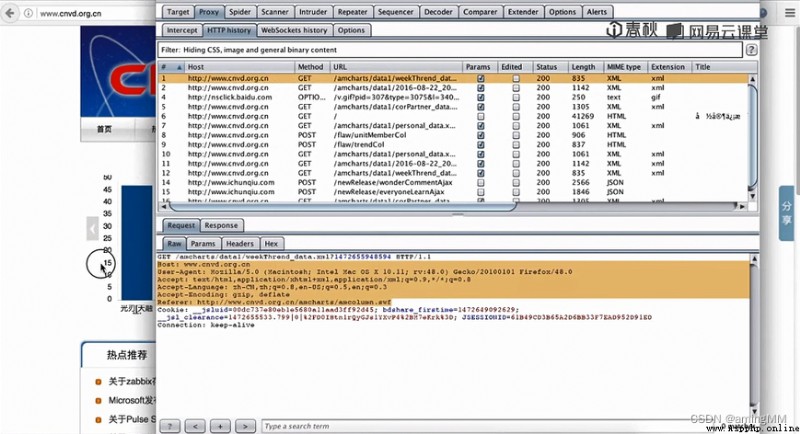Image resolution: width=800 pixels, height=434 pixels.
Task: Toggle Edited checkbox for row 12
Action: pos(516,173)
